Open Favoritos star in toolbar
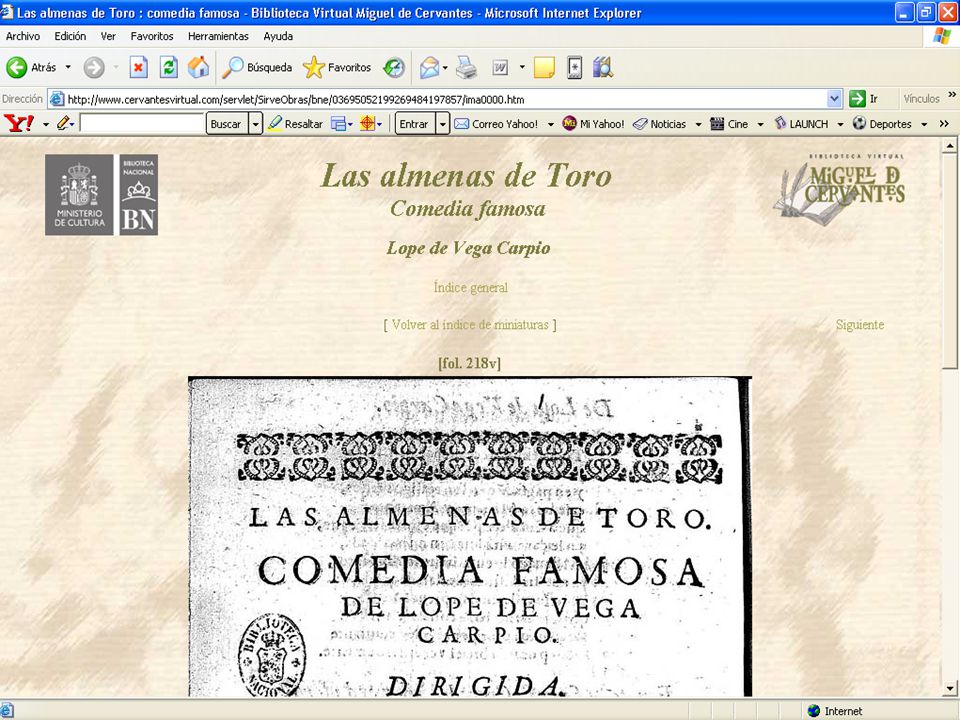 tap(337, 67)
